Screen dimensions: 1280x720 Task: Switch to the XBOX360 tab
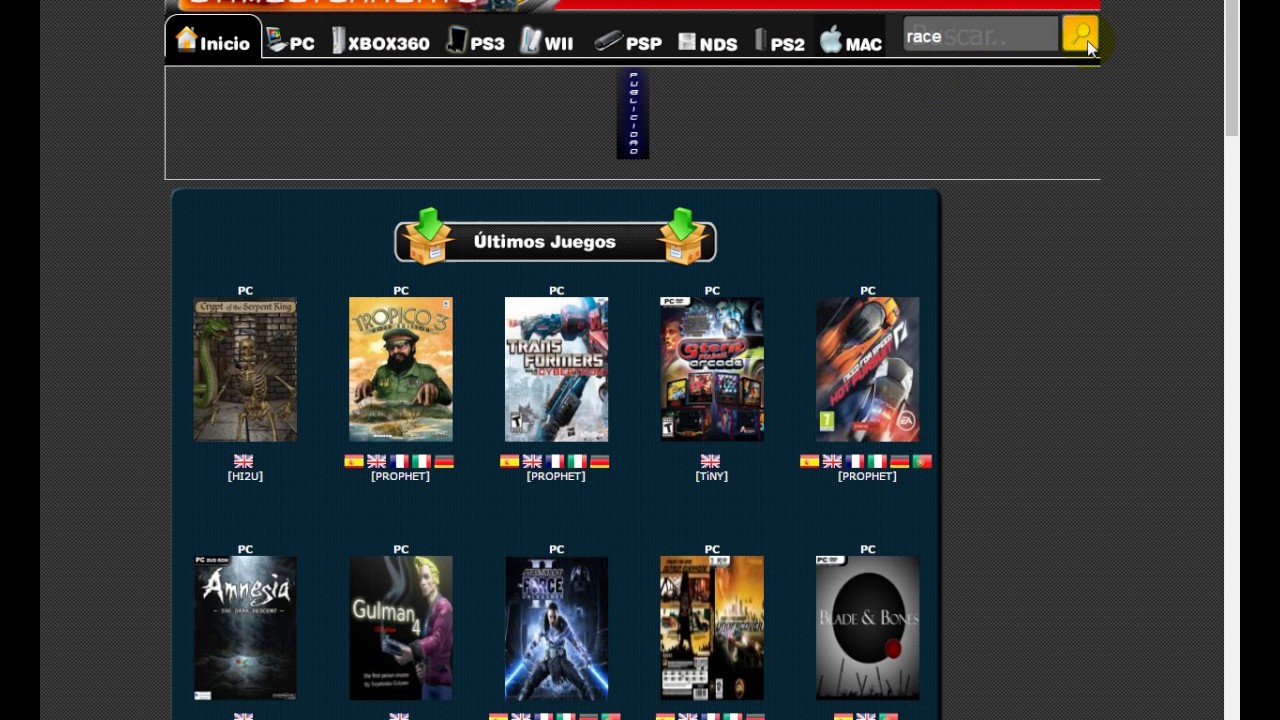381,42
